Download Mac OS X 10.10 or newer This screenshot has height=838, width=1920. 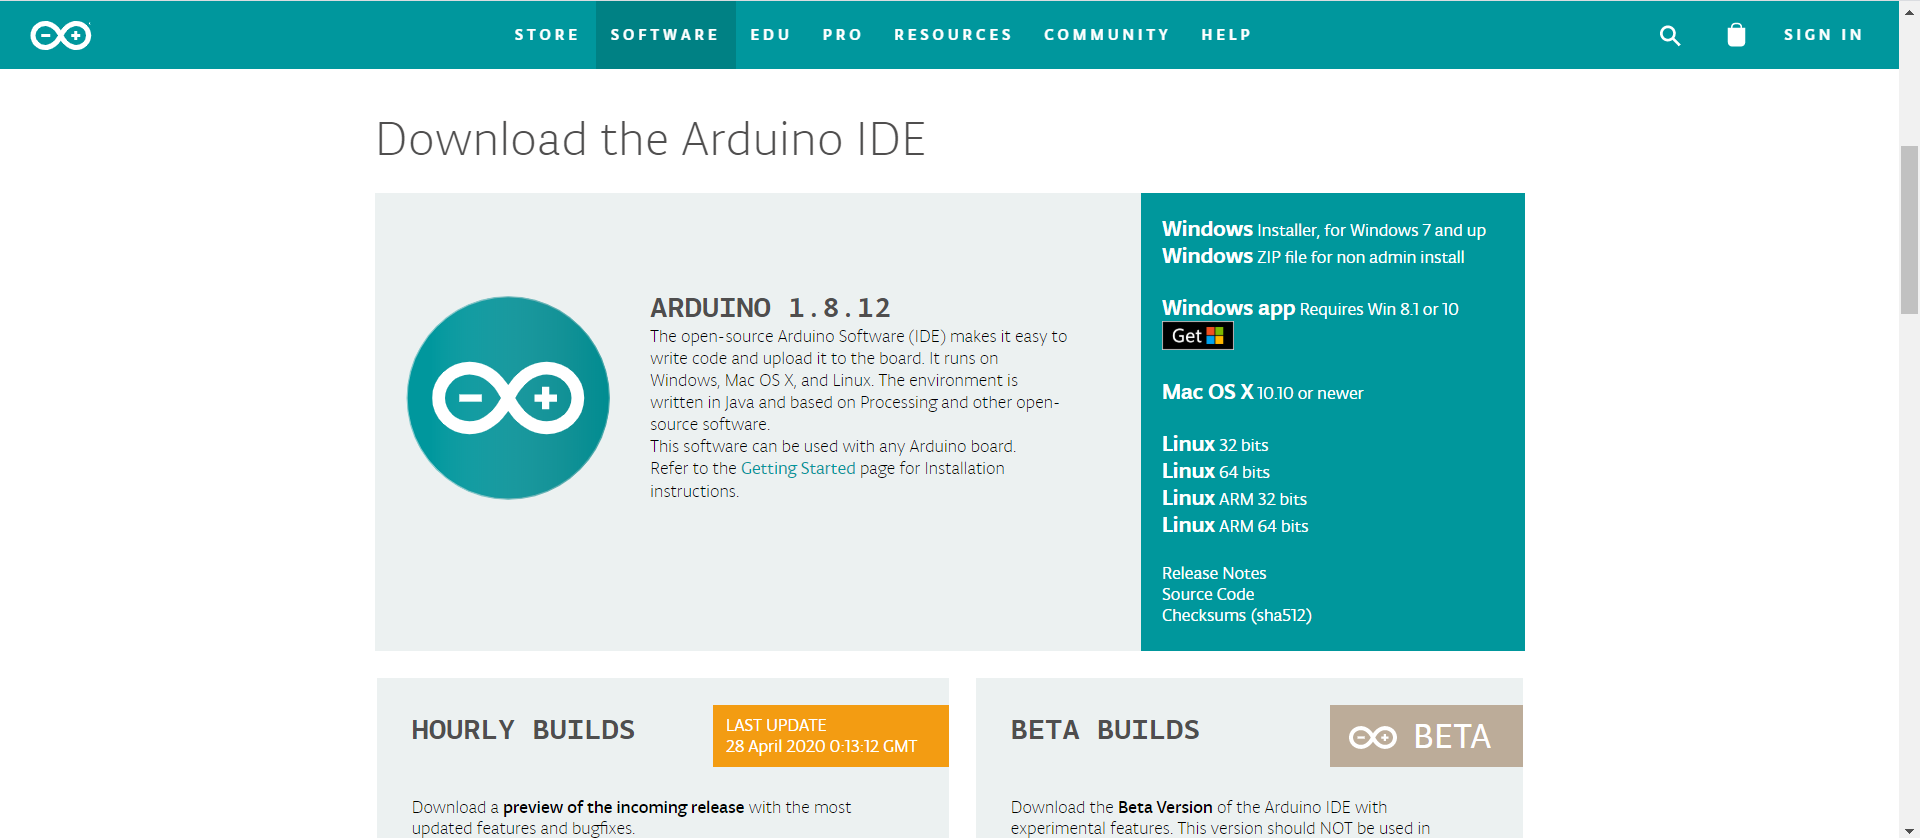pyautogui.click(x=1263, y=392)
